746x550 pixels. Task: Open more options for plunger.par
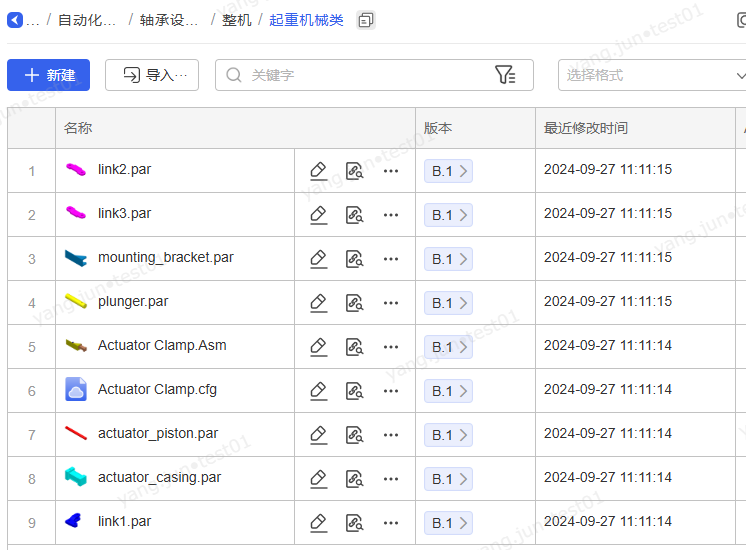pos(391,303)
